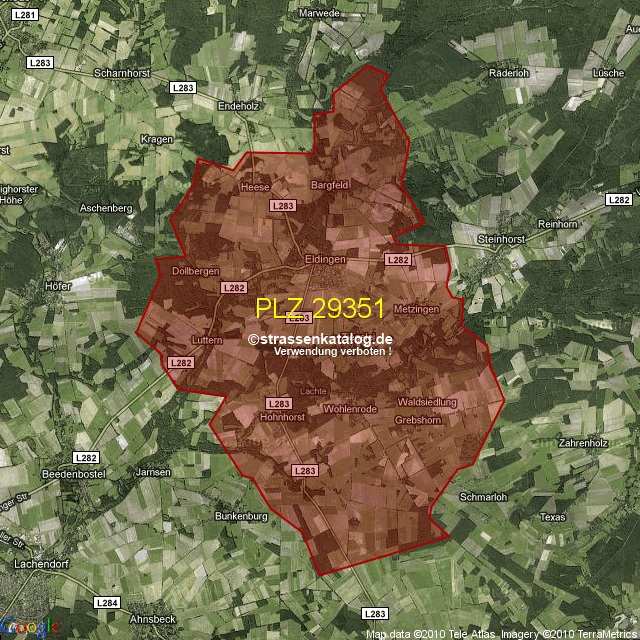Click the Texas place label
This screenshot has width=640, height=640.
pyautogui.click(x=552, y=517)
